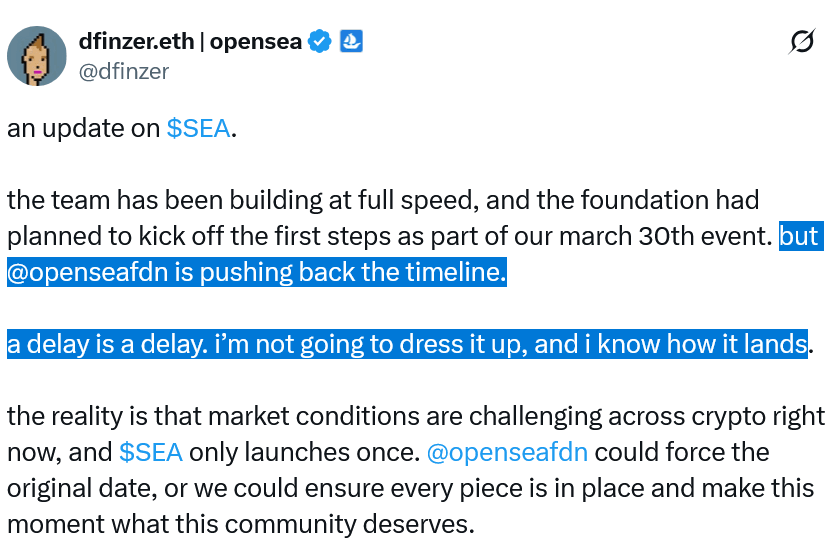The width and height of the screenshot is (826, 550).
Task: Click the highlighted word "but"
Action: coord(799,236)
